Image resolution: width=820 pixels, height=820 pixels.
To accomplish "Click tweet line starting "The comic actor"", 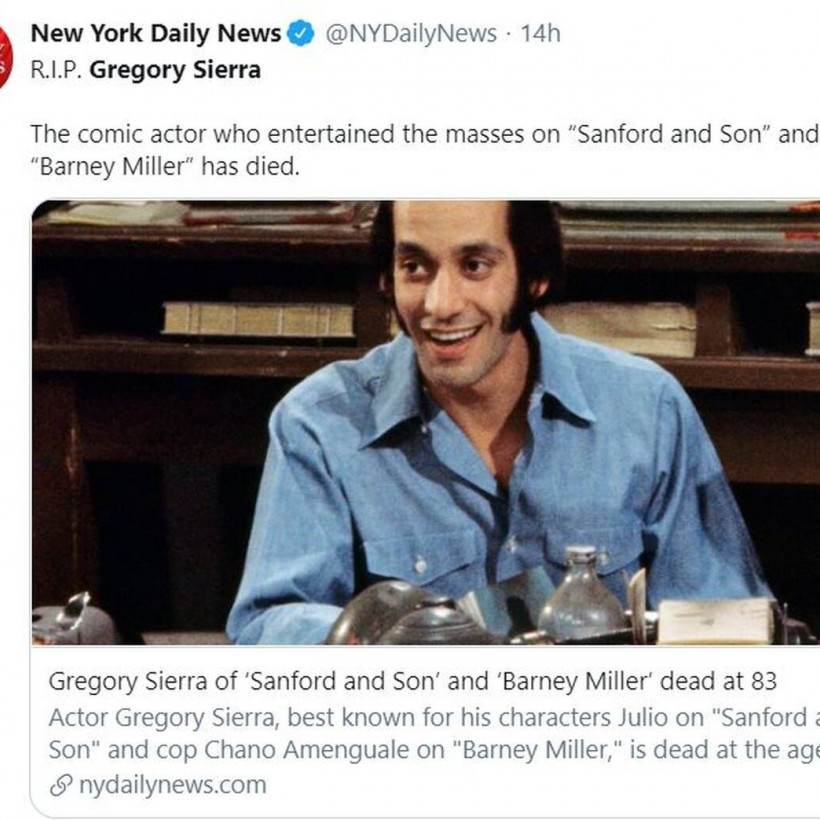I will (420, 134).
